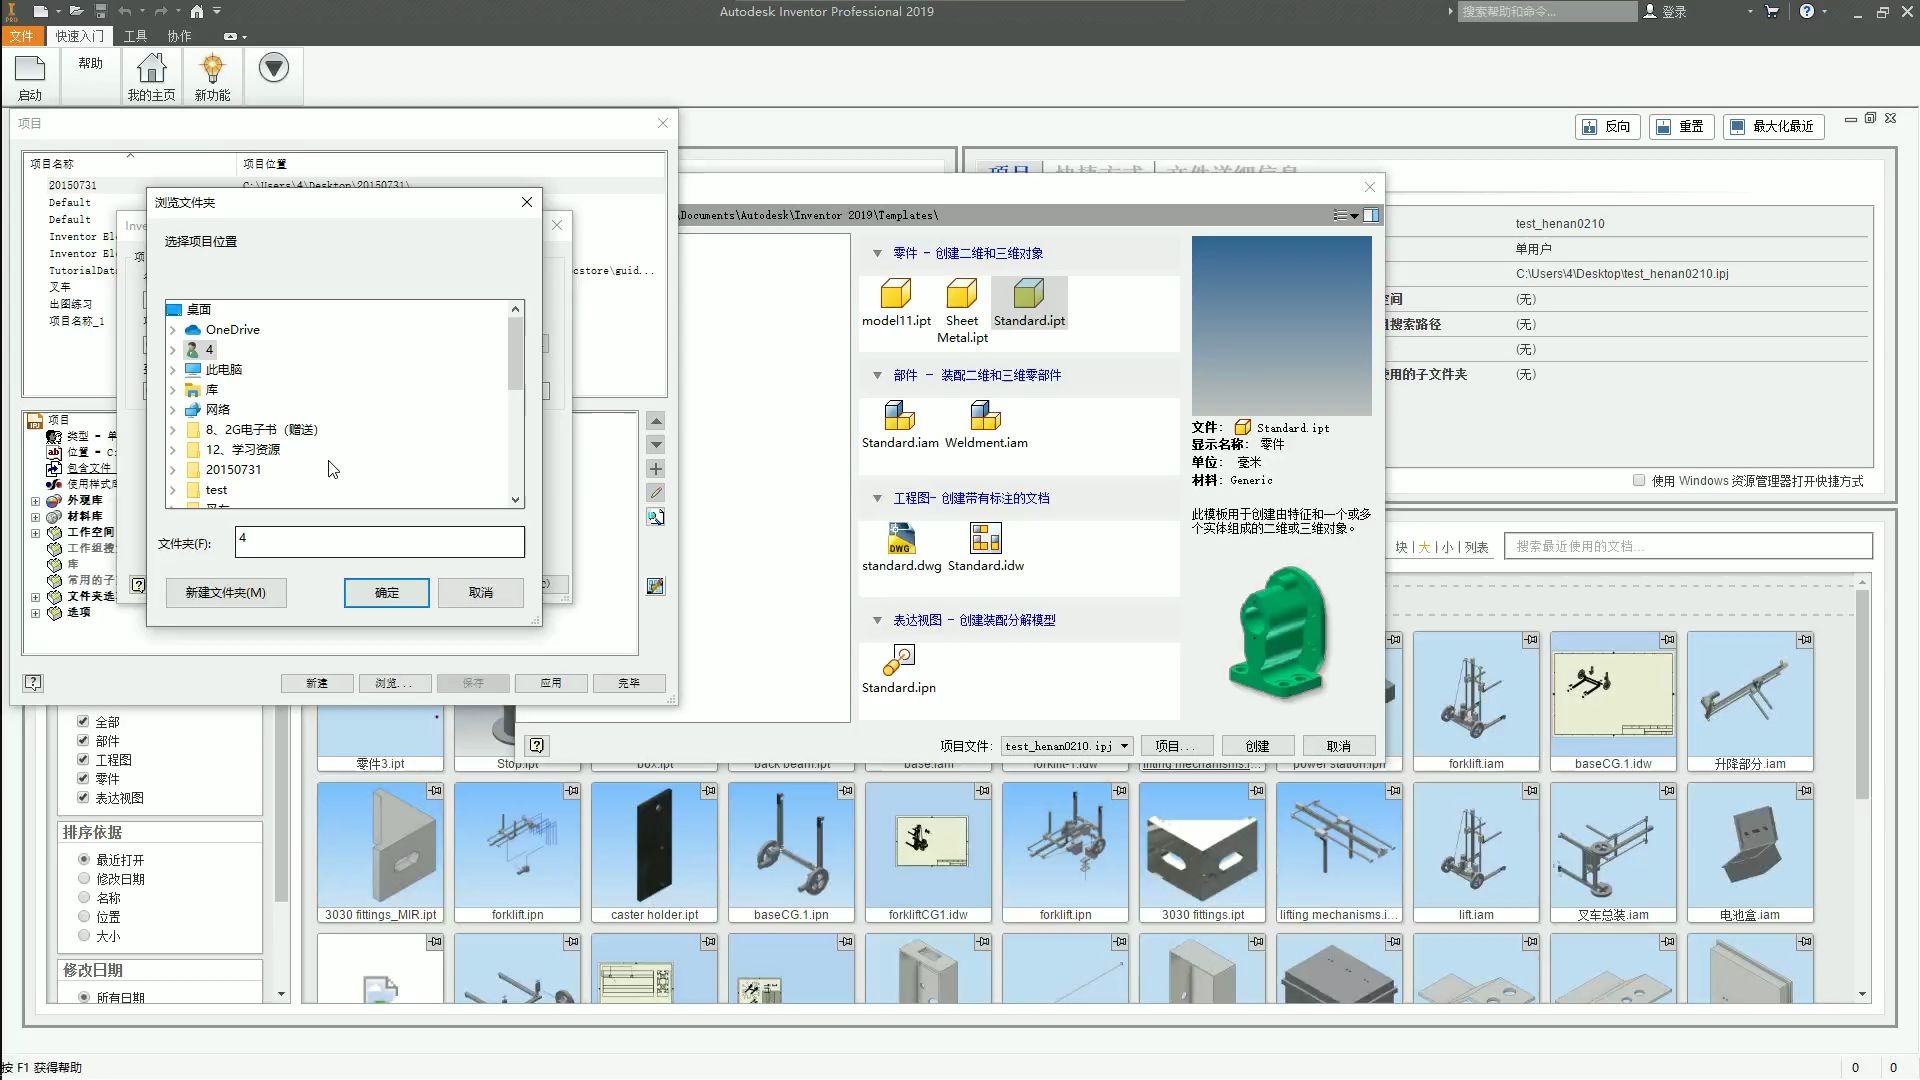The width and height of the screenshot is (1920, 1080).
Task: Select the standard.dwg drawing template
Action: (x=901, y=548)
